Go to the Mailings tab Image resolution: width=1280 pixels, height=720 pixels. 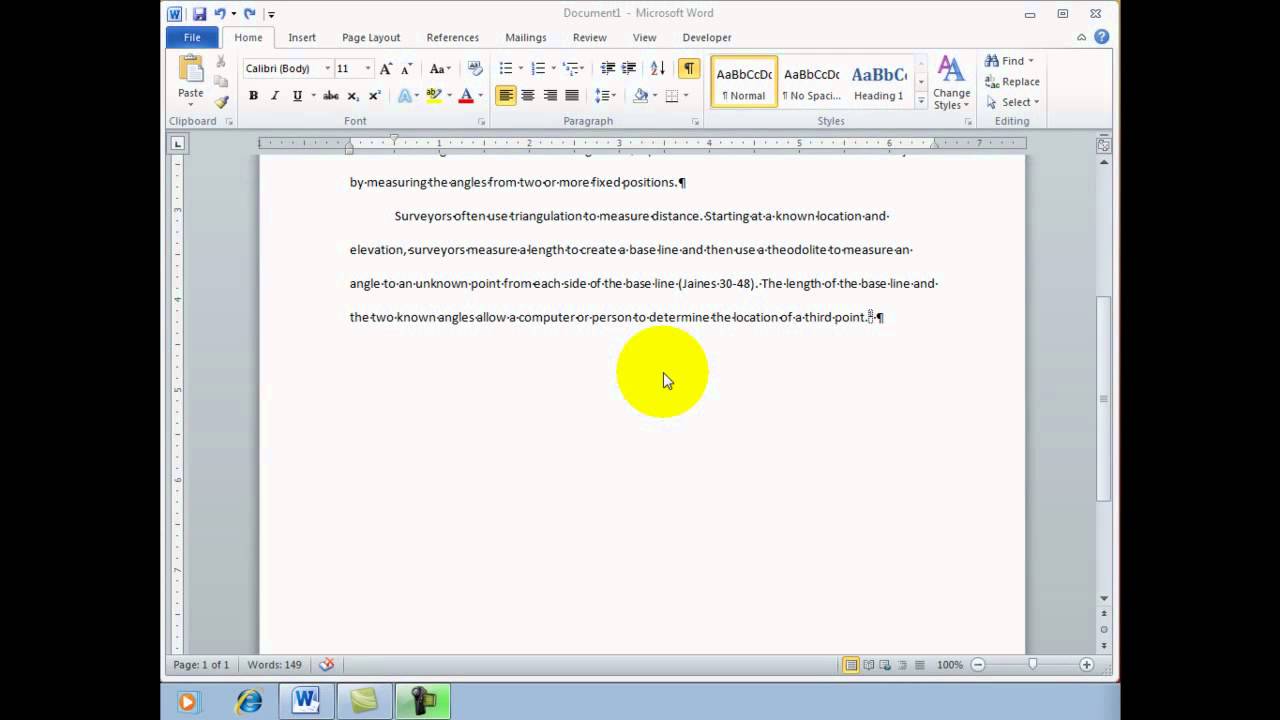(x=526, y=37)
